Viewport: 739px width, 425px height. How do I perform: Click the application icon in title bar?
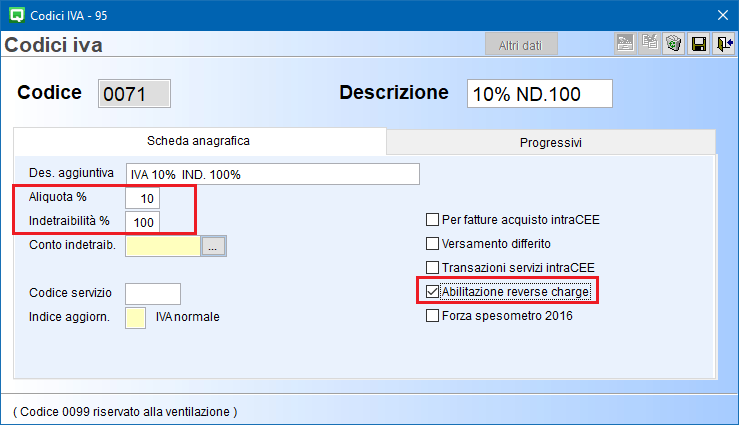pos(15,14)
